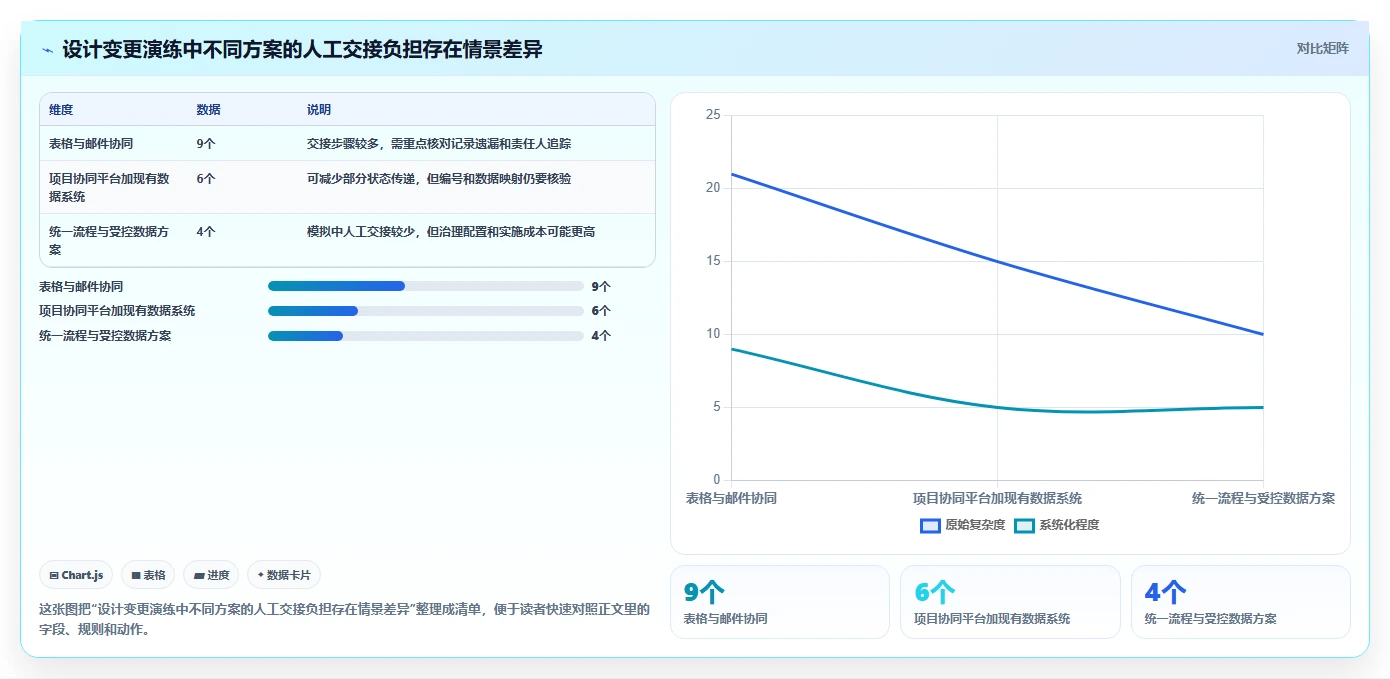Click the 统一流程与受控数据方案 progress bar

coord(426,336)
